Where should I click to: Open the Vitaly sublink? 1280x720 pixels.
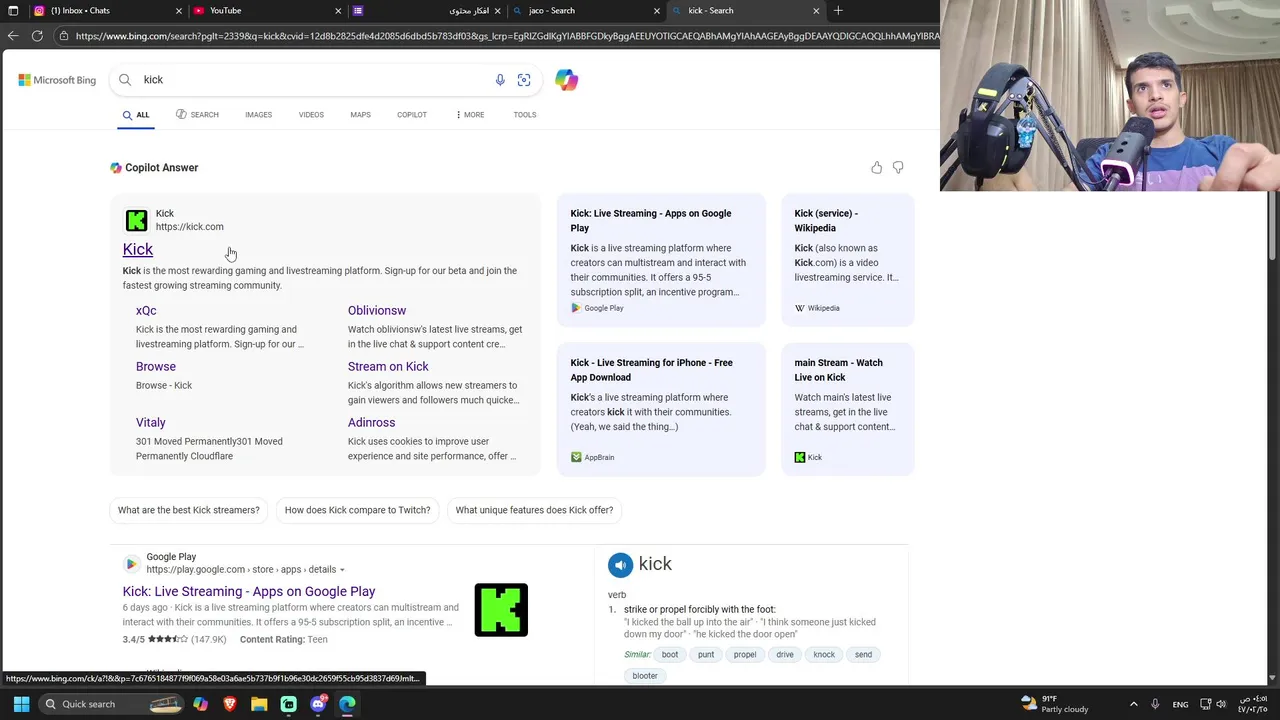pyautogui.click(x=151, y=423)
